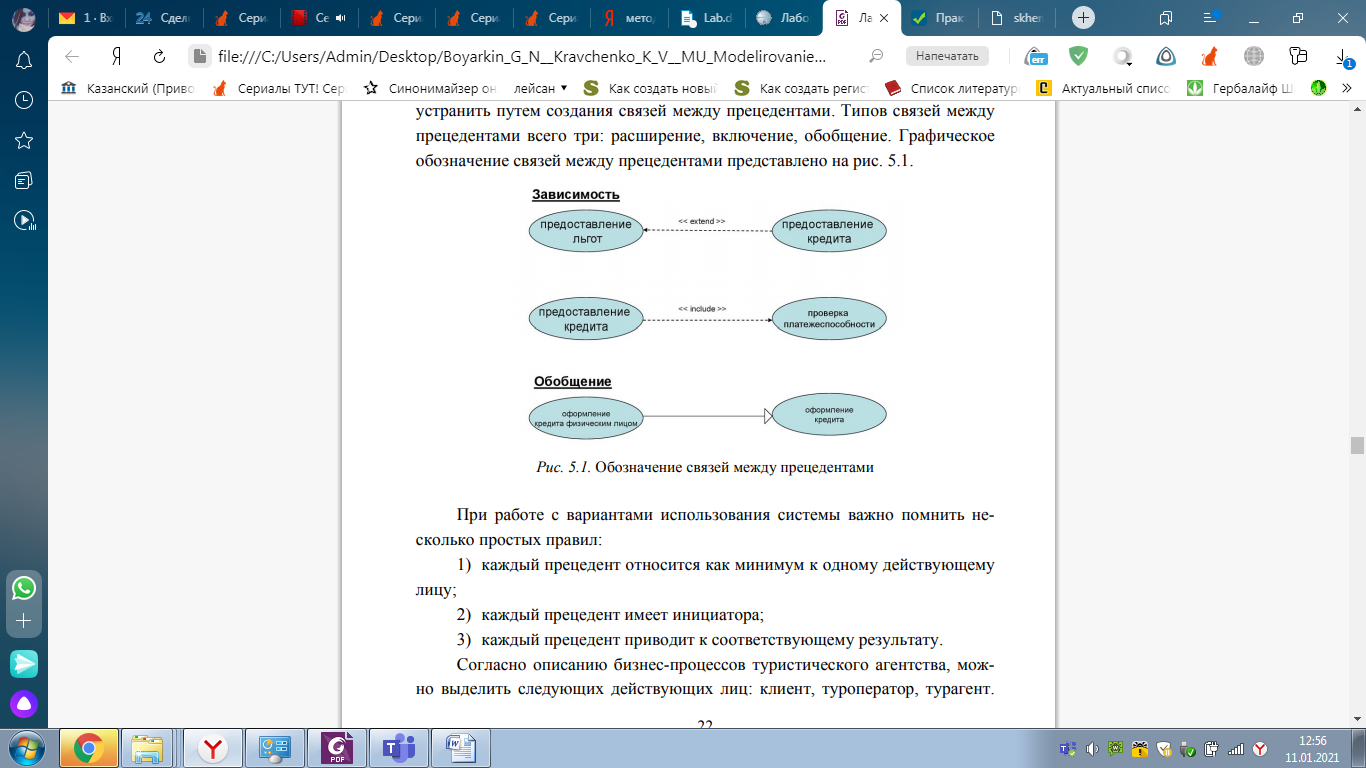Open the browser main menu
1366x768 pixels.
click(1211, 17)
